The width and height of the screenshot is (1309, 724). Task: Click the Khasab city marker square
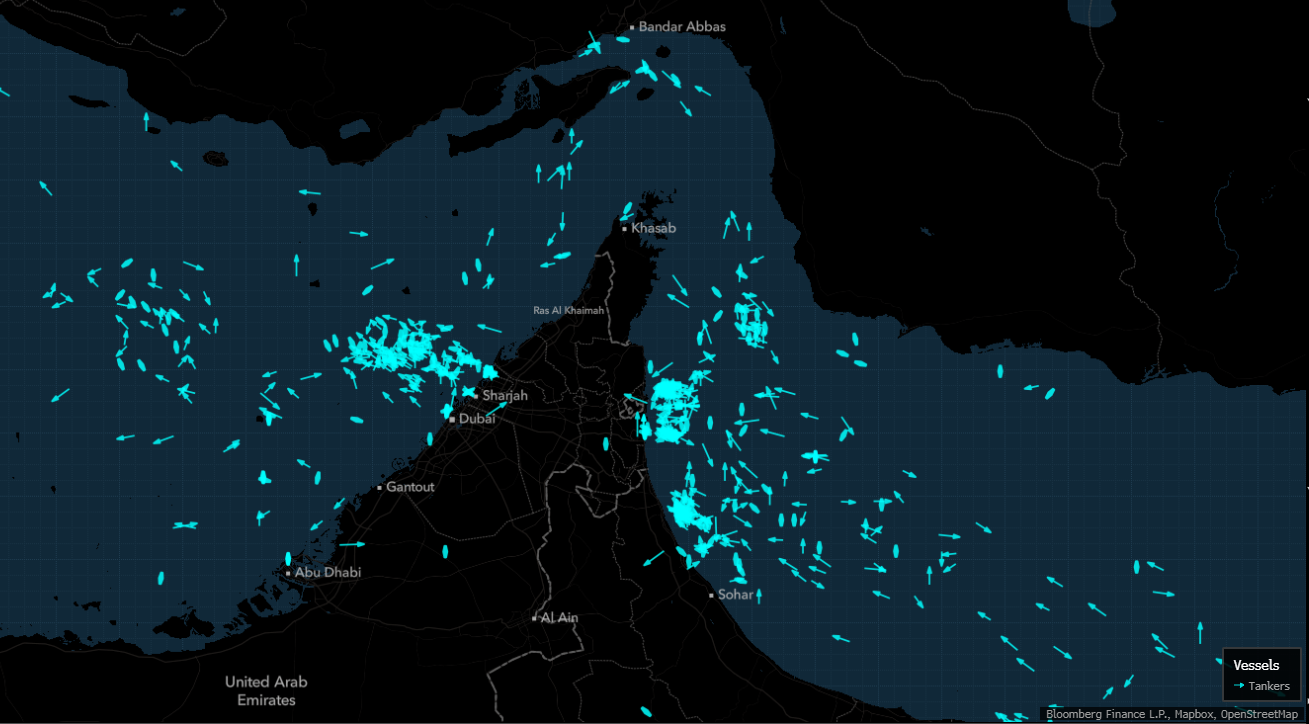click(x=625, y=229)
